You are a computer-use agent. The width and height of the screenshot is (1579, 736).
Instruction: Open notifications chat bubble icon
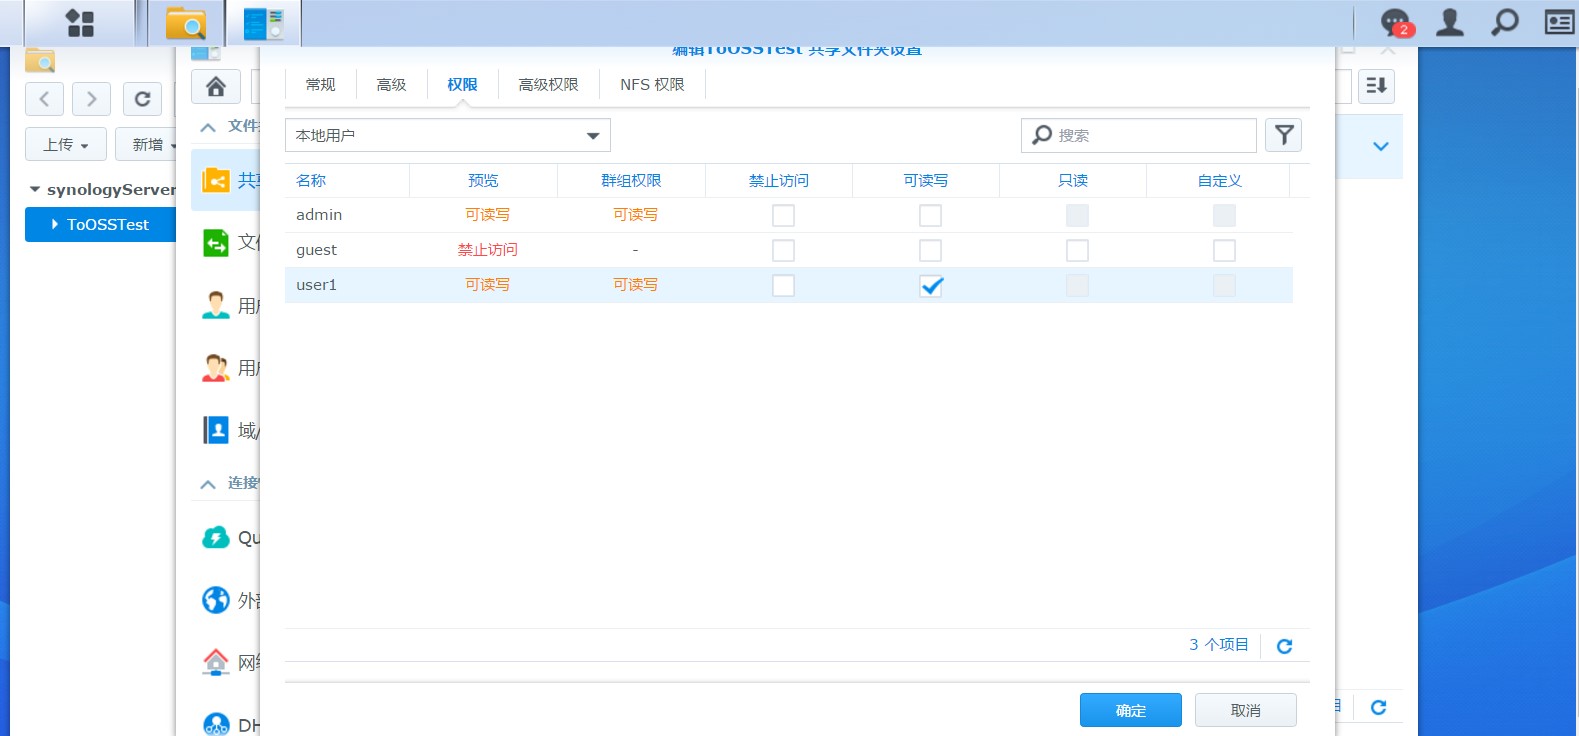coord(1395,23)
